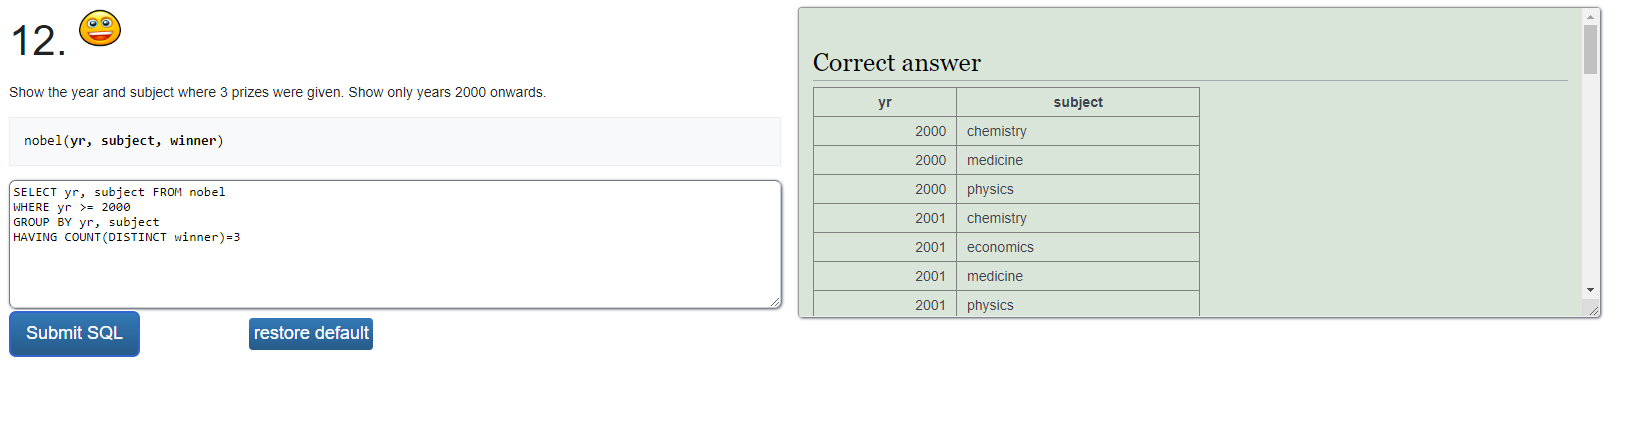The image size is (1648, 424).
Task: Click the answer panel scrollbar thumb
Action: coord(1590,49)
